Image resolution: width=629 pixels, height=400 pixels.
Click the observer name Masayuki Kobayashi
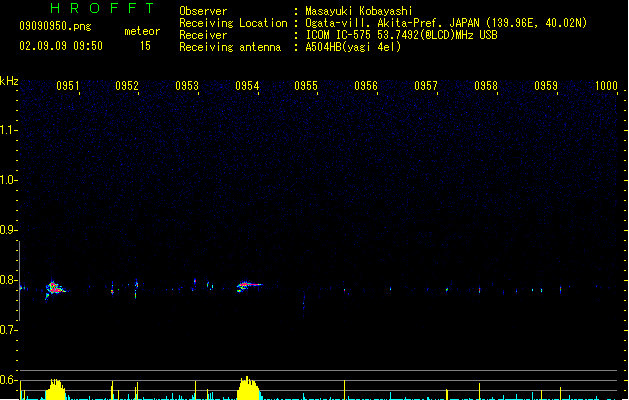[x=359, y=11]
